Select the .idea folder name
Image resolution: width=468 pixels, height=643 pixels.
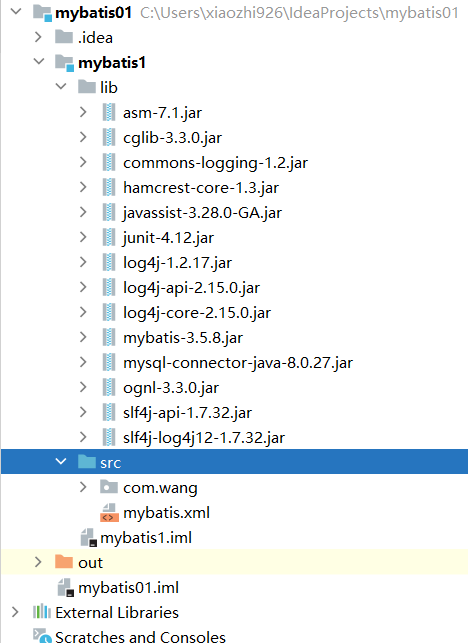click(95, 38)
